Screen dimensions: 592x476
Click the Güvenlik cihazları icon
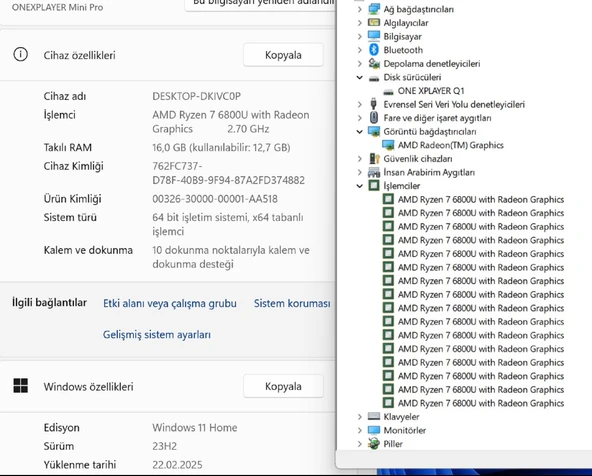[374, 159]
